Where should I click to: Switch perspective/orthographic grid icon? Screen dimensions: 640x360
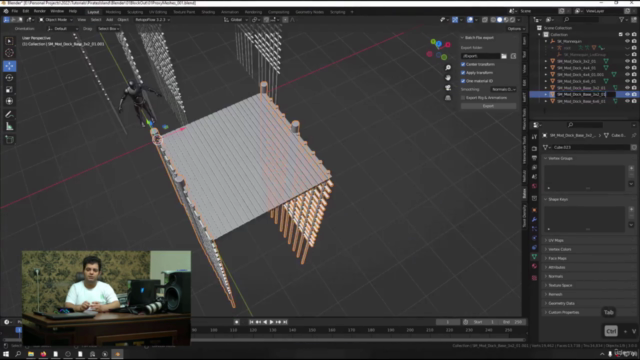point(448,98)
